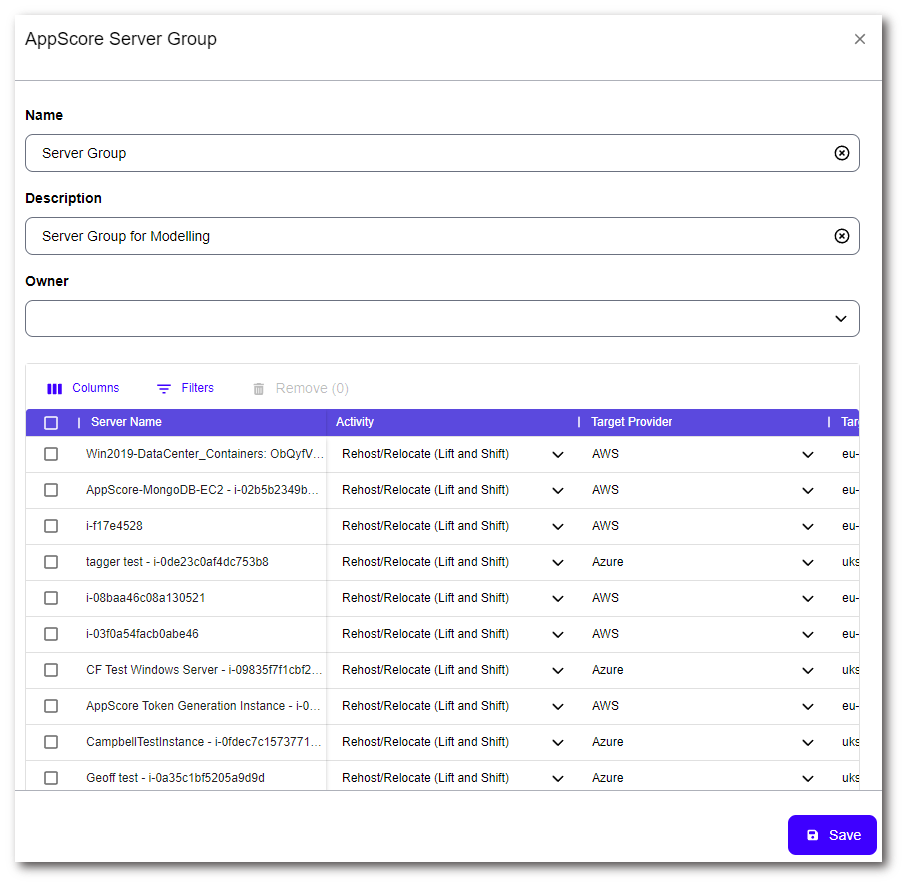Image resolution: width=907 pixels, height=887 pixels.
Task: Close the AppScore Server Group dialog
Action: click(859, 39)
